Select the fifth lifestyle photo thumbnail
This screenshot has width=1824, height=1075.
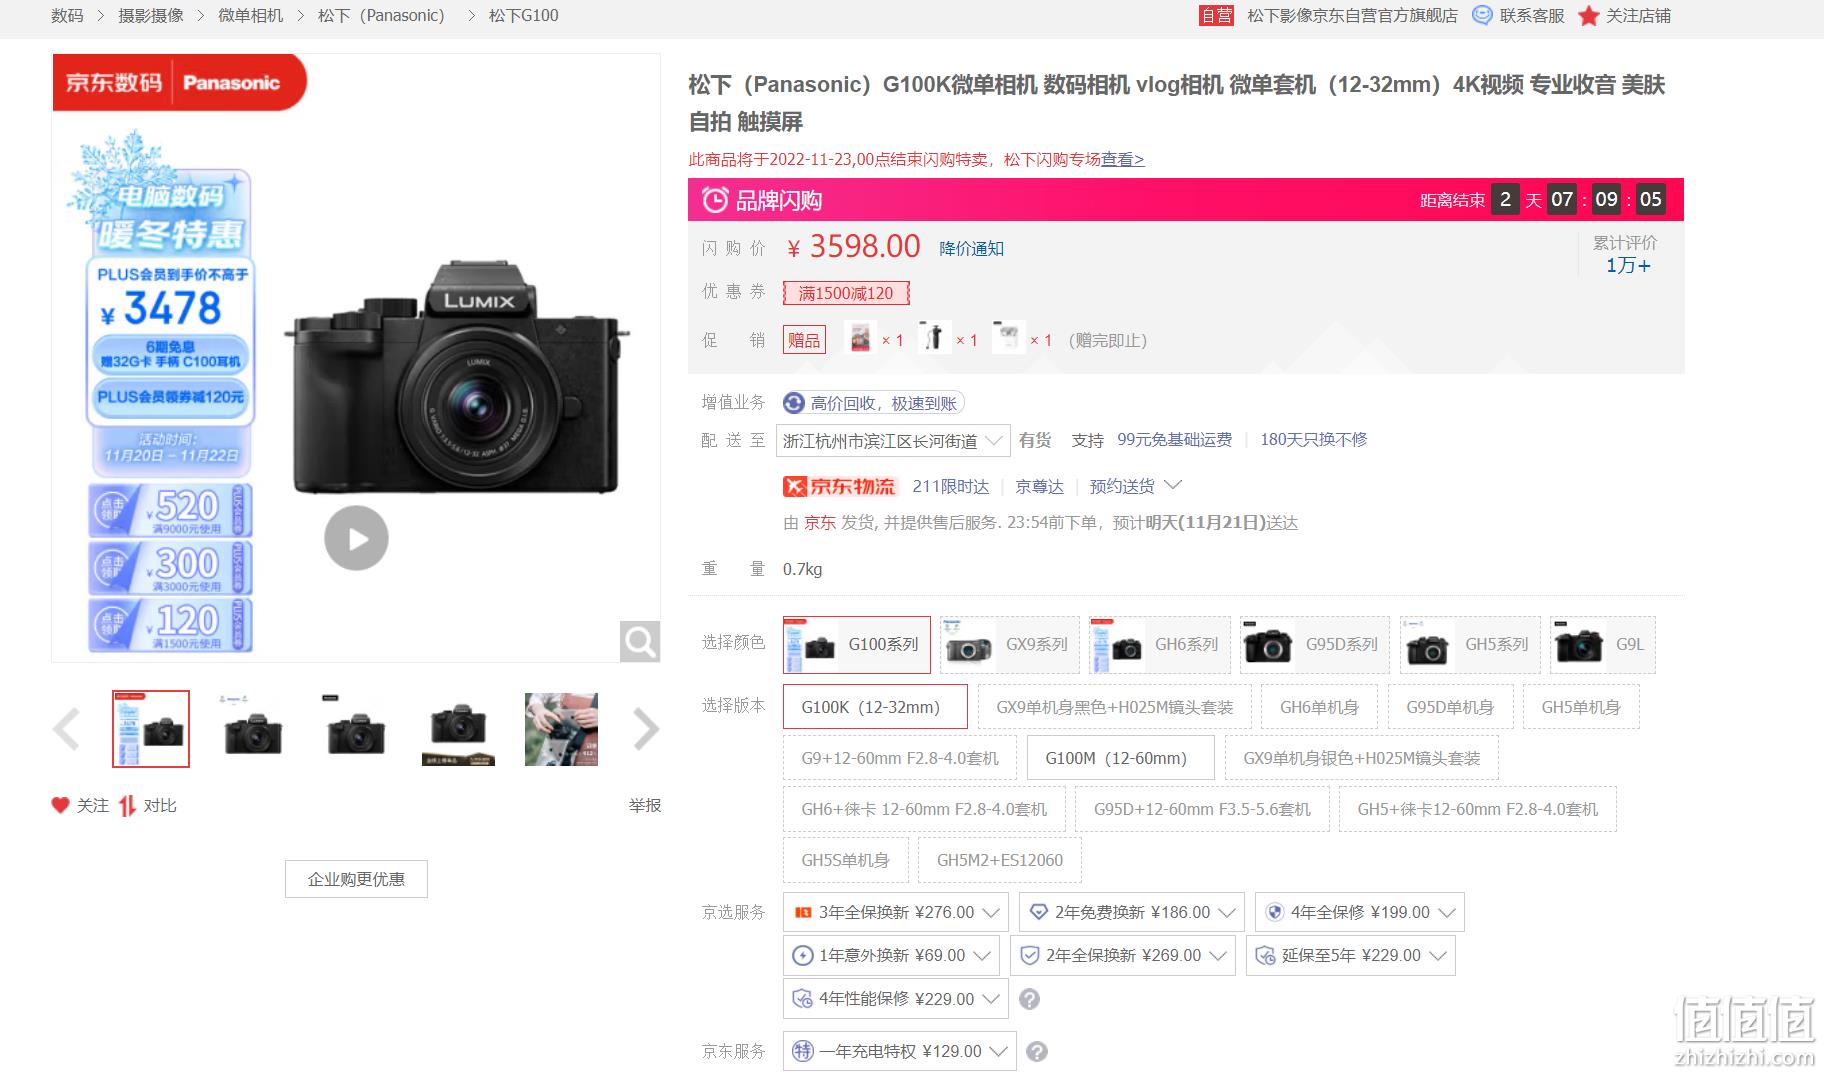(561, 729)
